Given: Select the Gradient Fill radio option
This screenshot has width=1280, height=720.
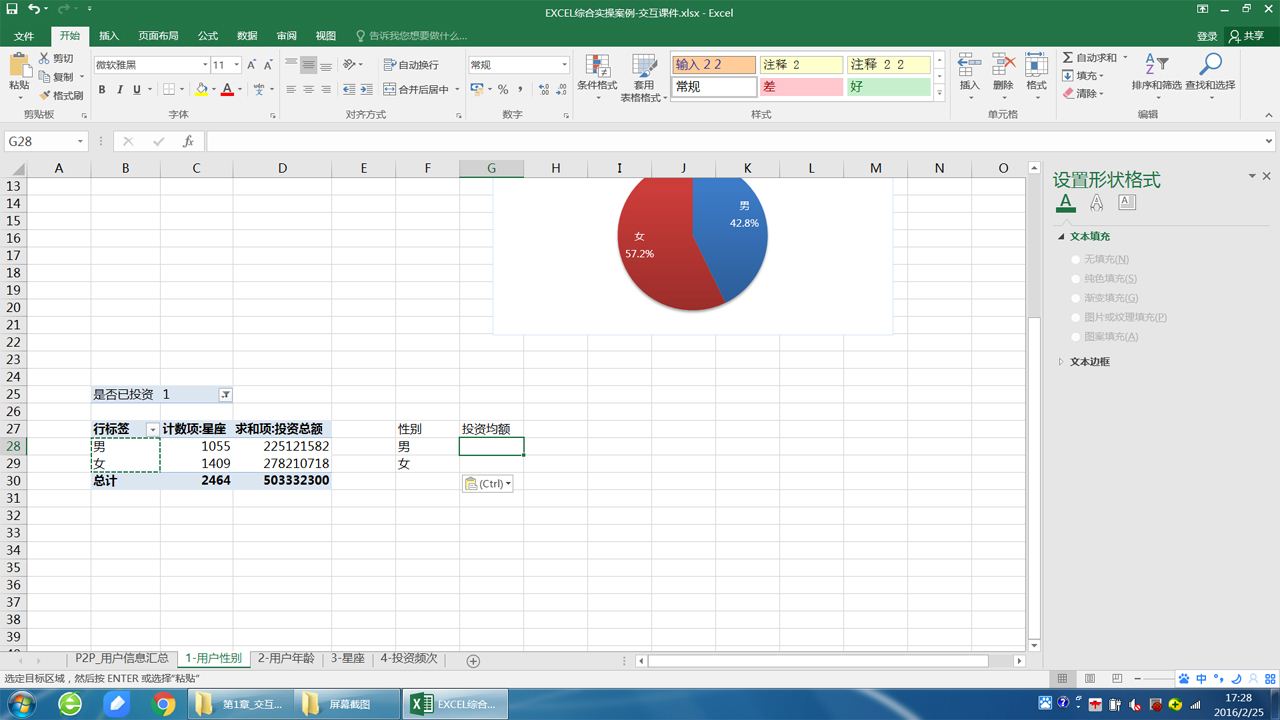Looking at the screenshot, I should coord(1076,298).
